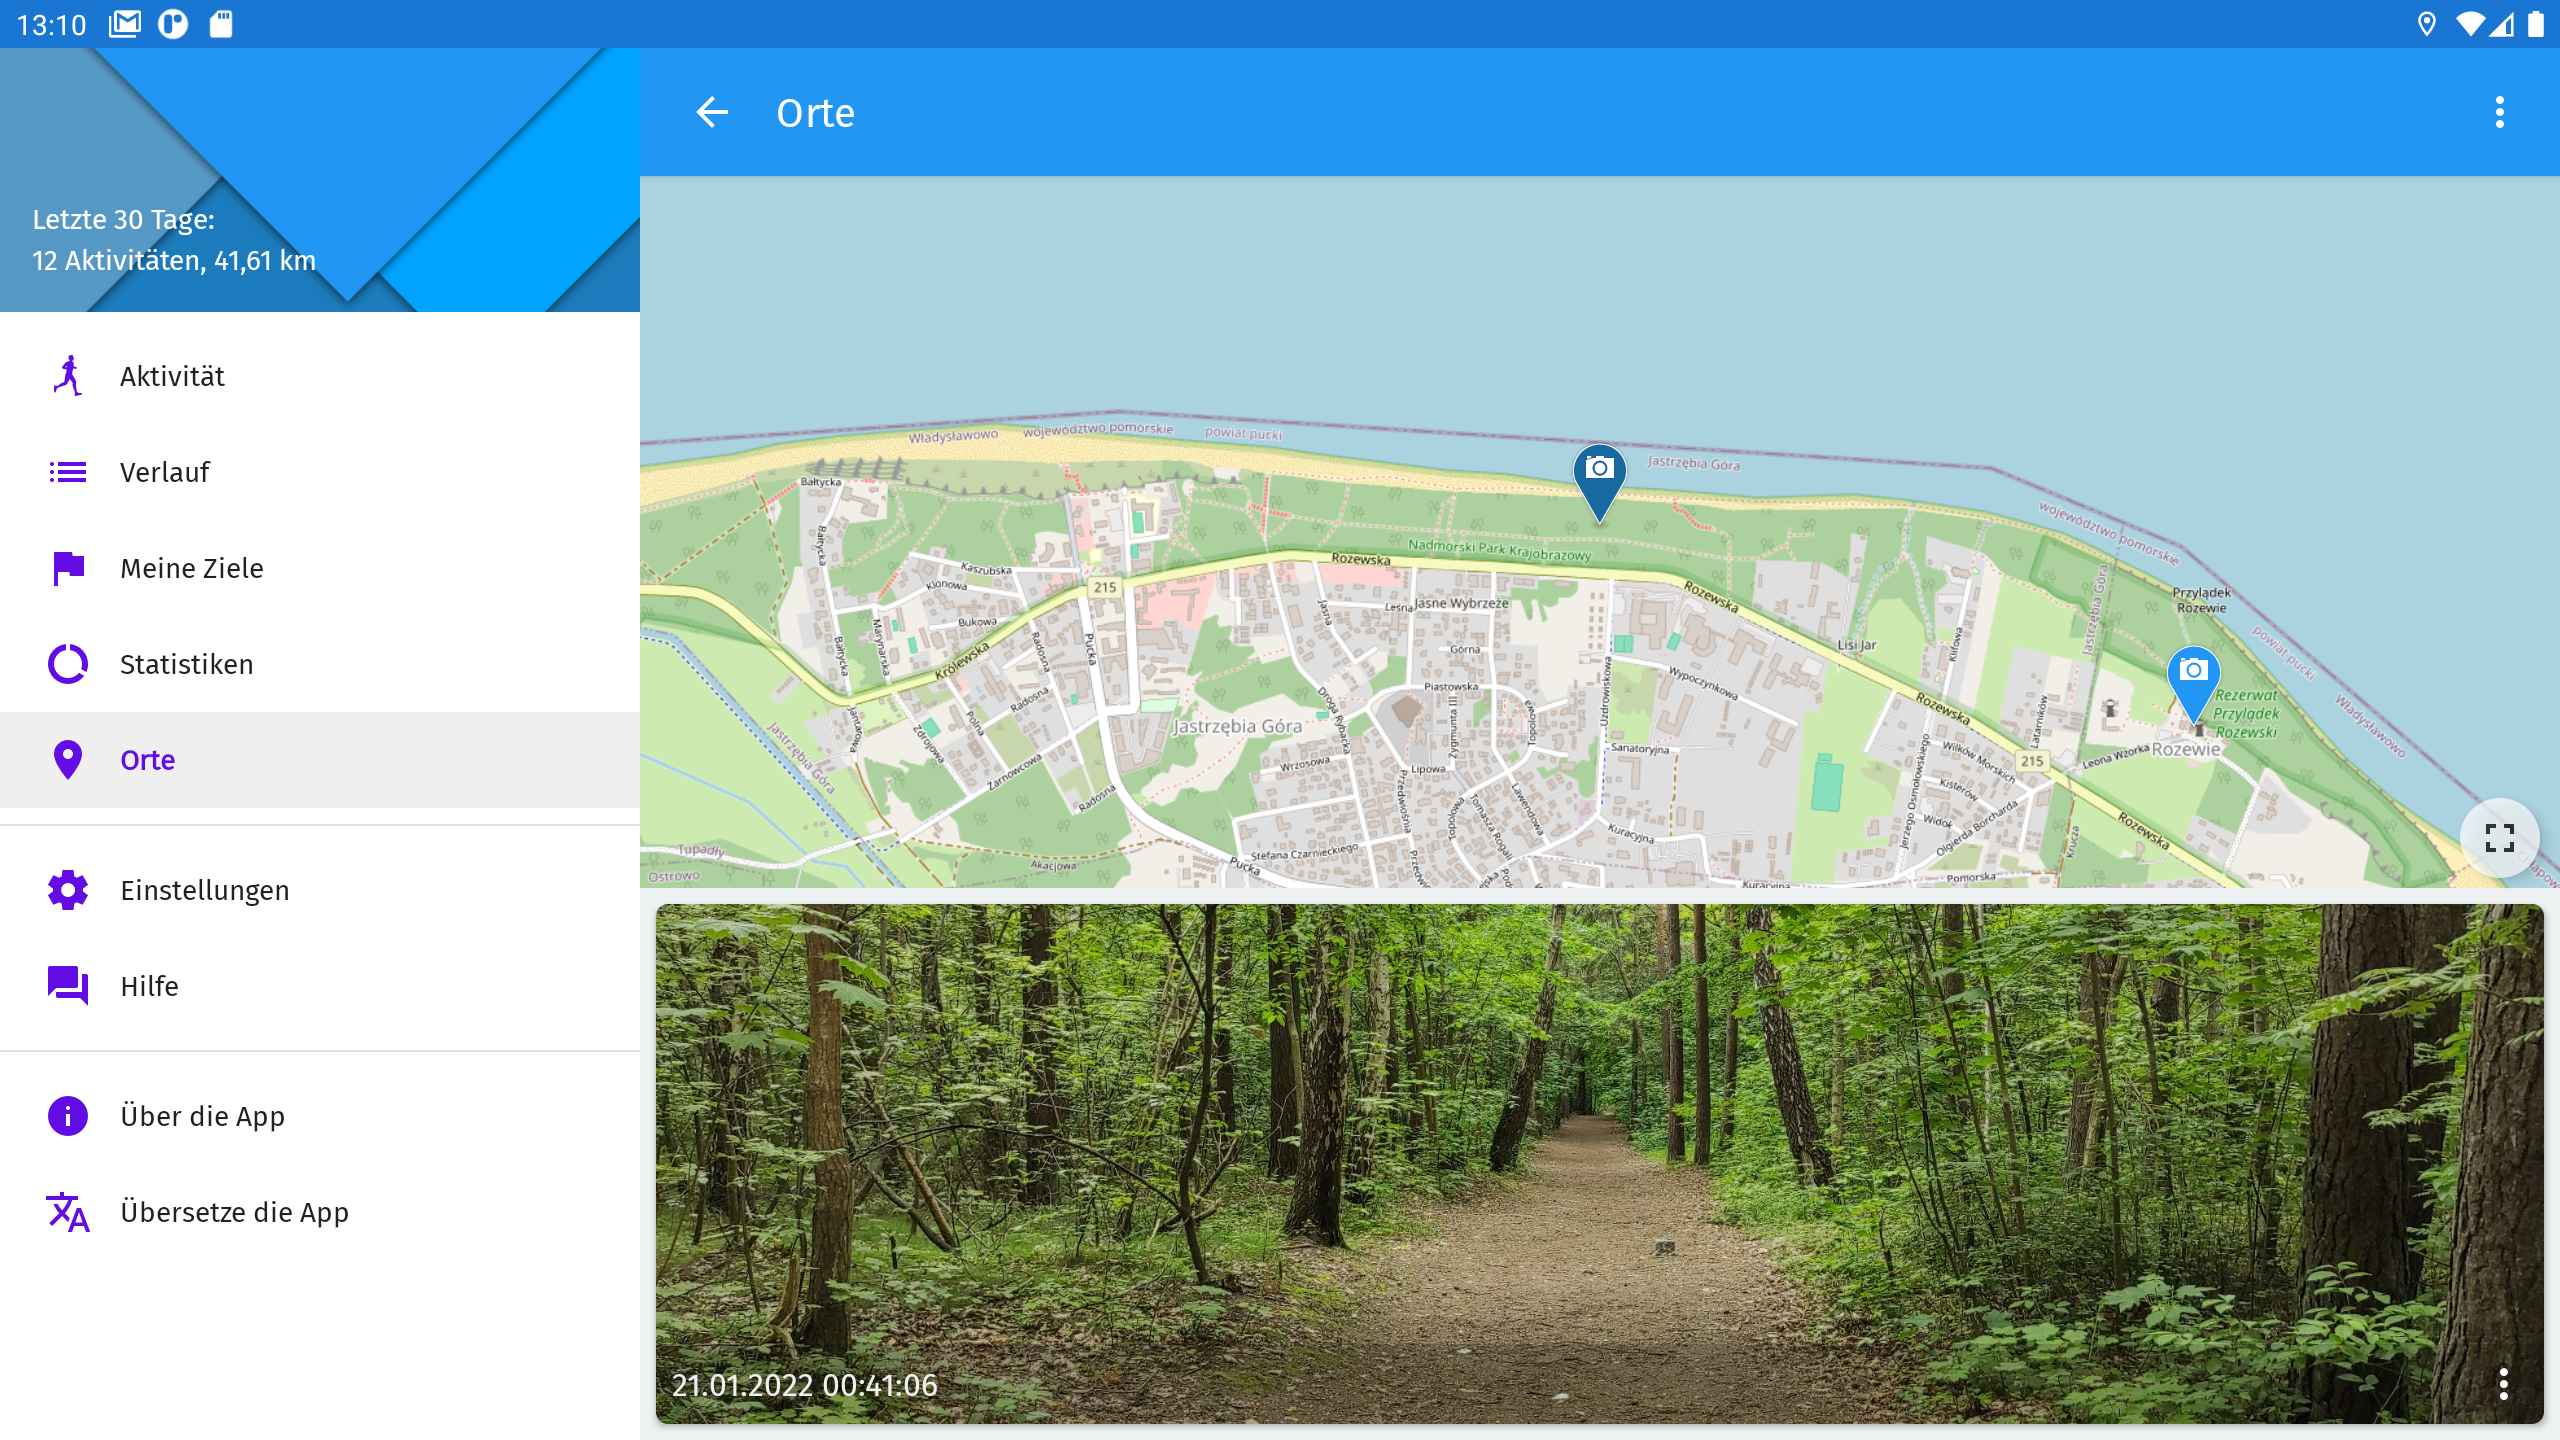Click the back arrow next to Orte
Viewport: 2560px width, 1440px height.
712,112
